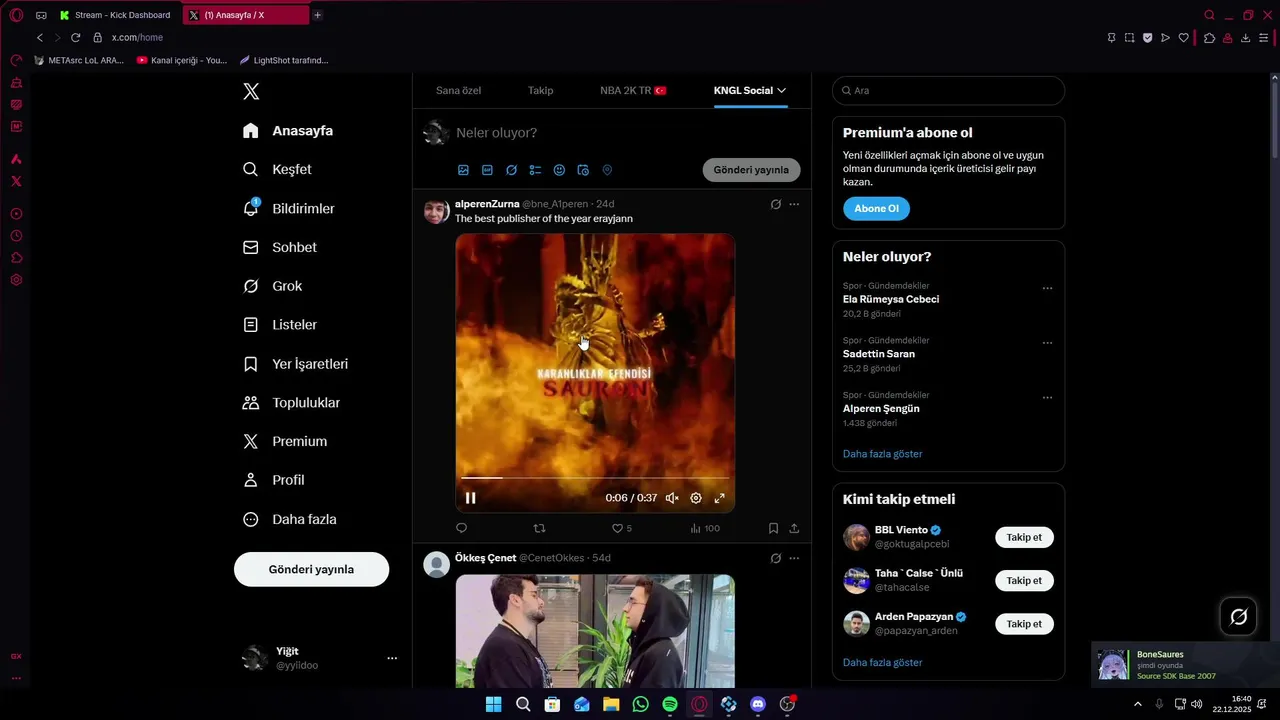Open more options for Sadettin Saran trend
Image resolution: width=1280 pixels, height=720 pixels.
1047,342
